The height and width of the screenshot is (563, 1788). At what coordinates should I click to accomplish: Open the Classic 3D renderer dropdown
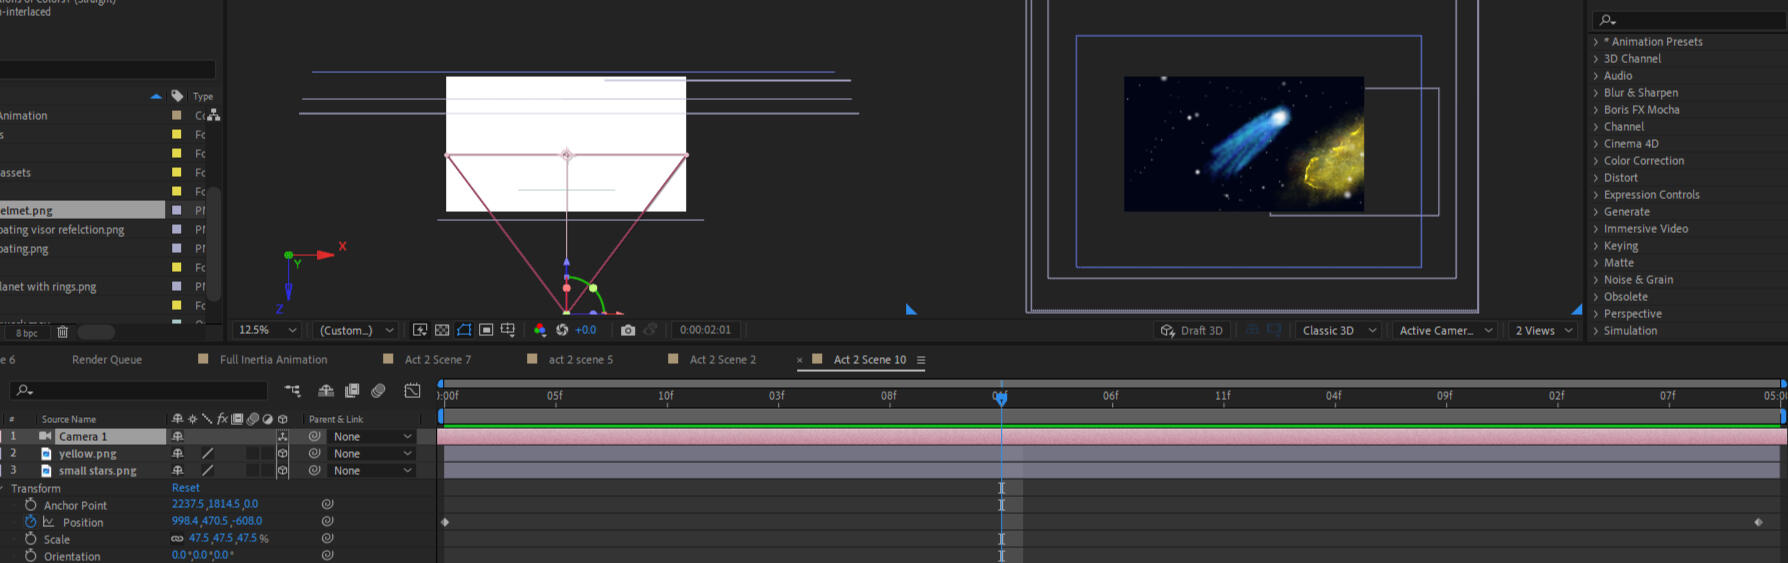(1339, 331)
